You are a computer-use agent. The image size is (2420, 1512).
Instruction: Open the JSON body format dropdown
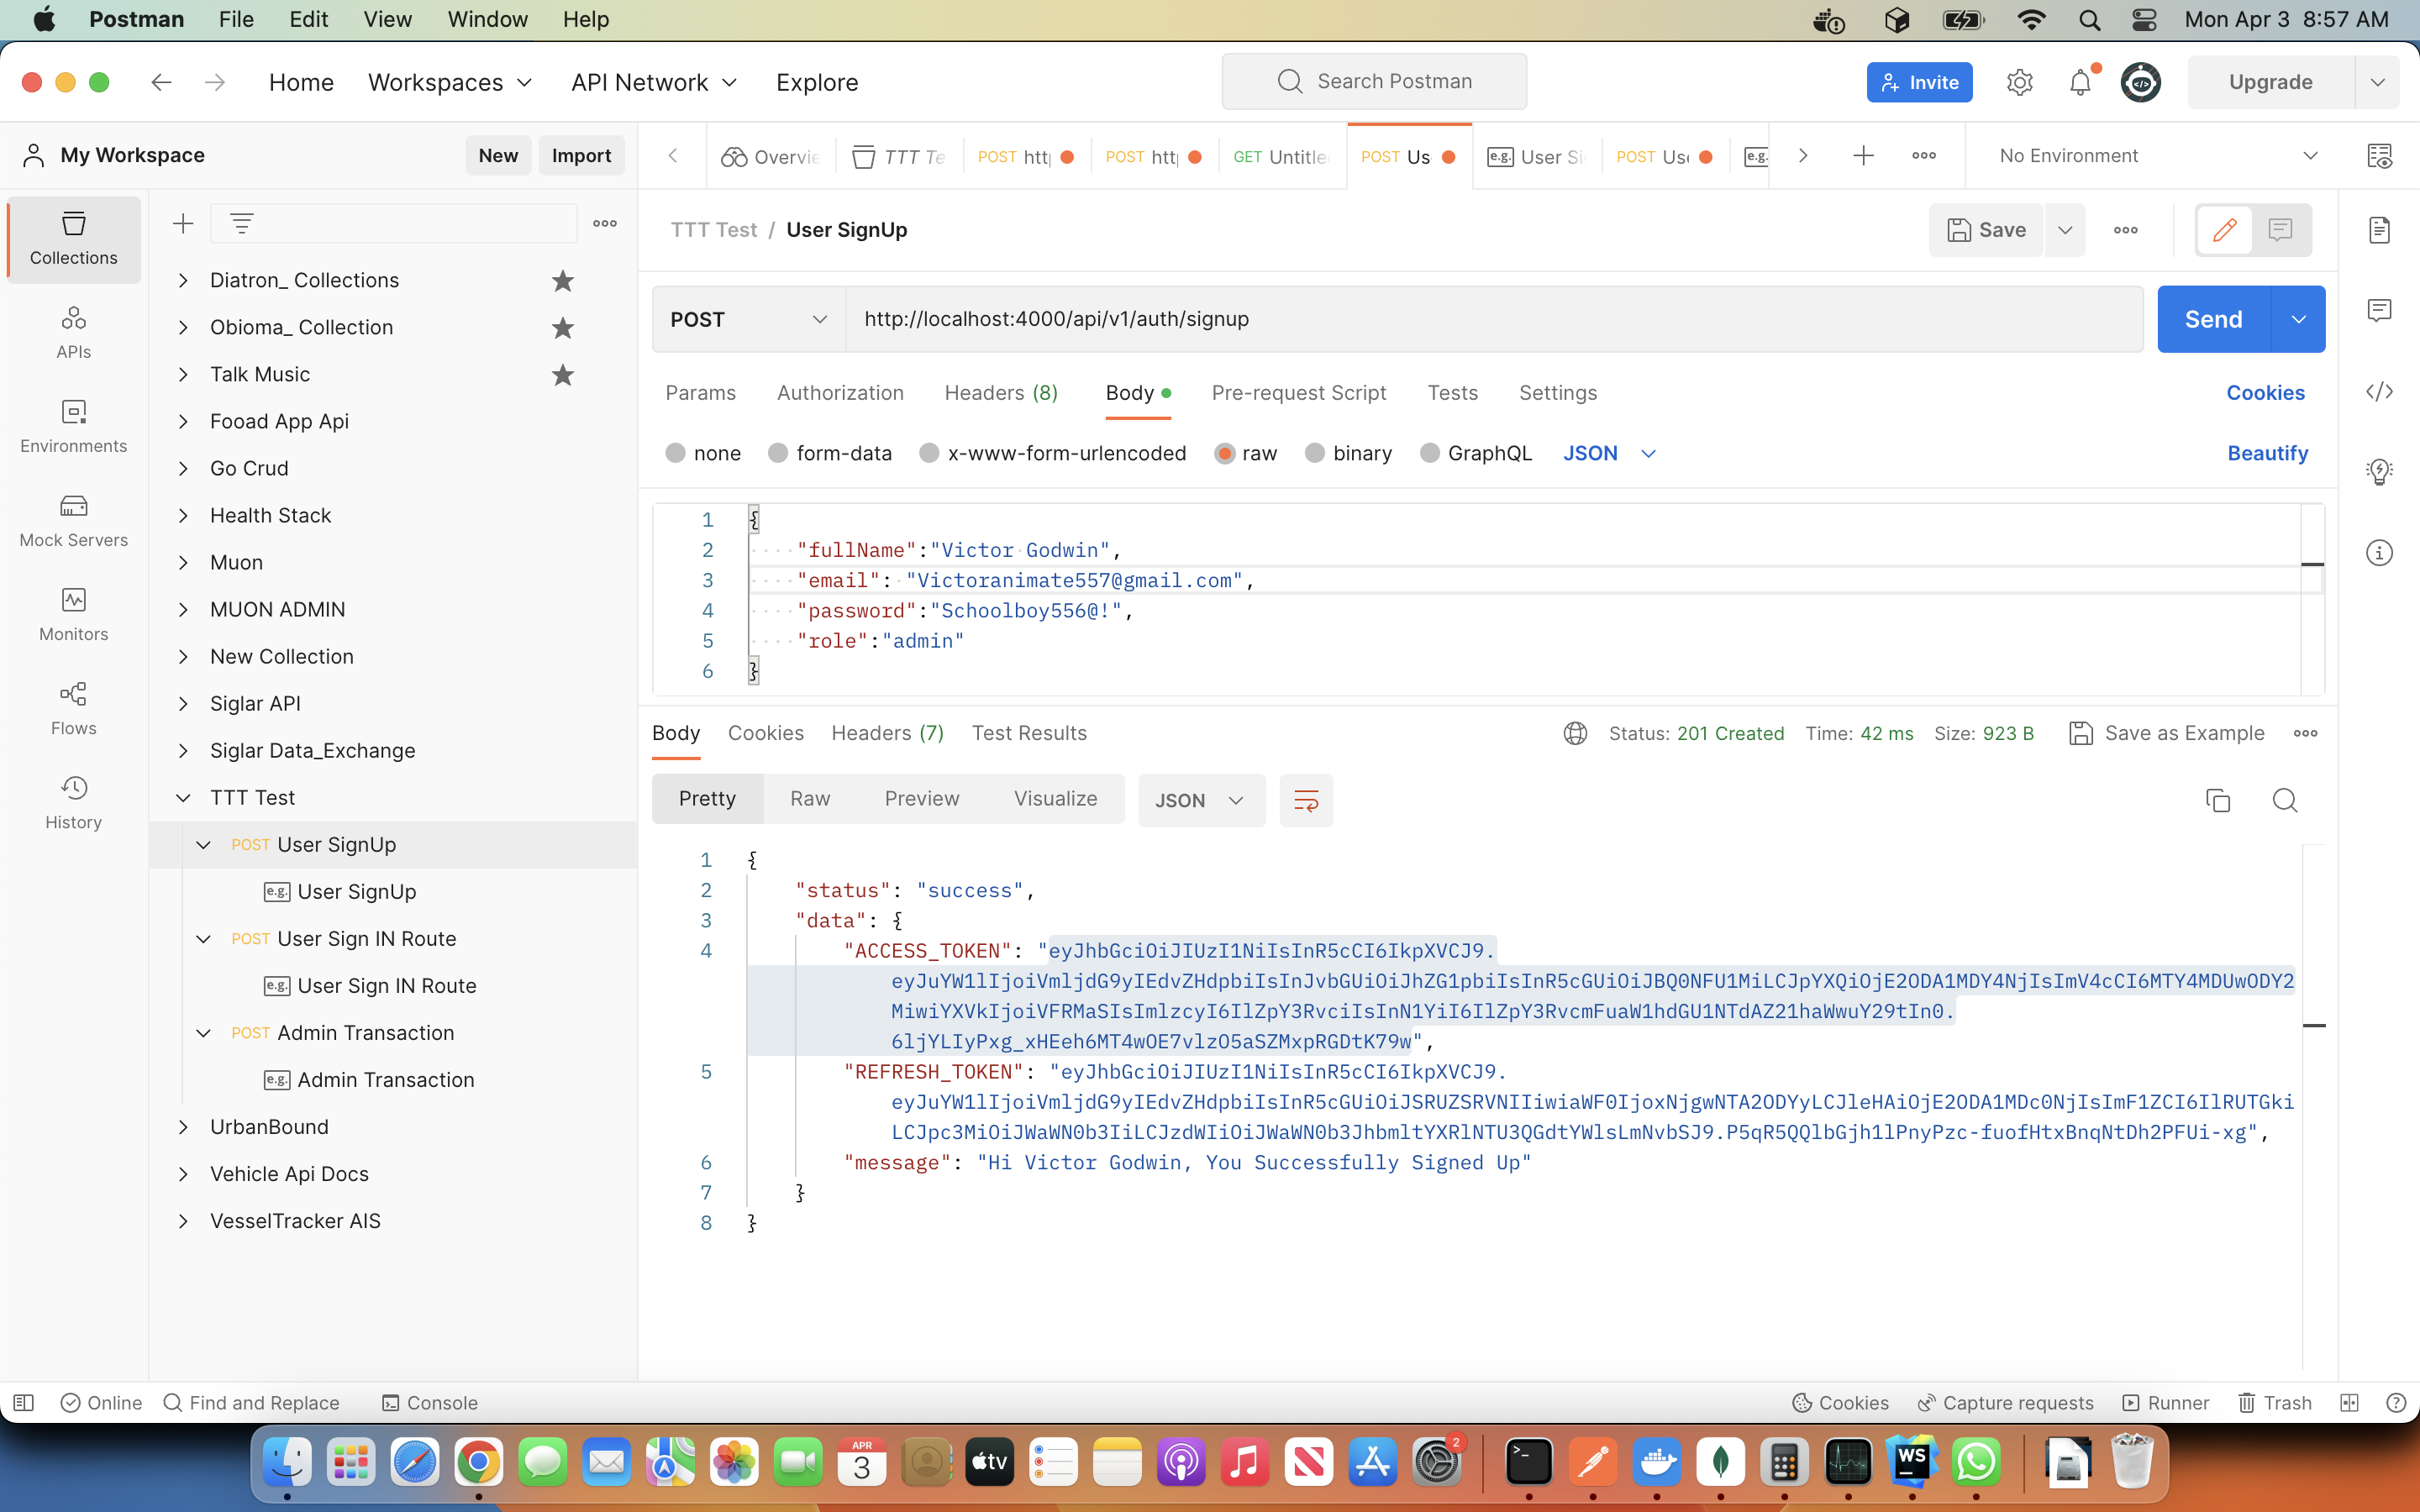pos(1609,454)
